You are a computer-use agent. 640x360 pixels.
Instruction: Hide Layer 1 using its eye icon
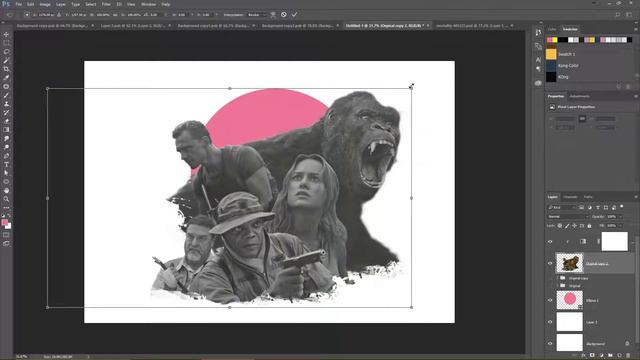pos(550,322)
